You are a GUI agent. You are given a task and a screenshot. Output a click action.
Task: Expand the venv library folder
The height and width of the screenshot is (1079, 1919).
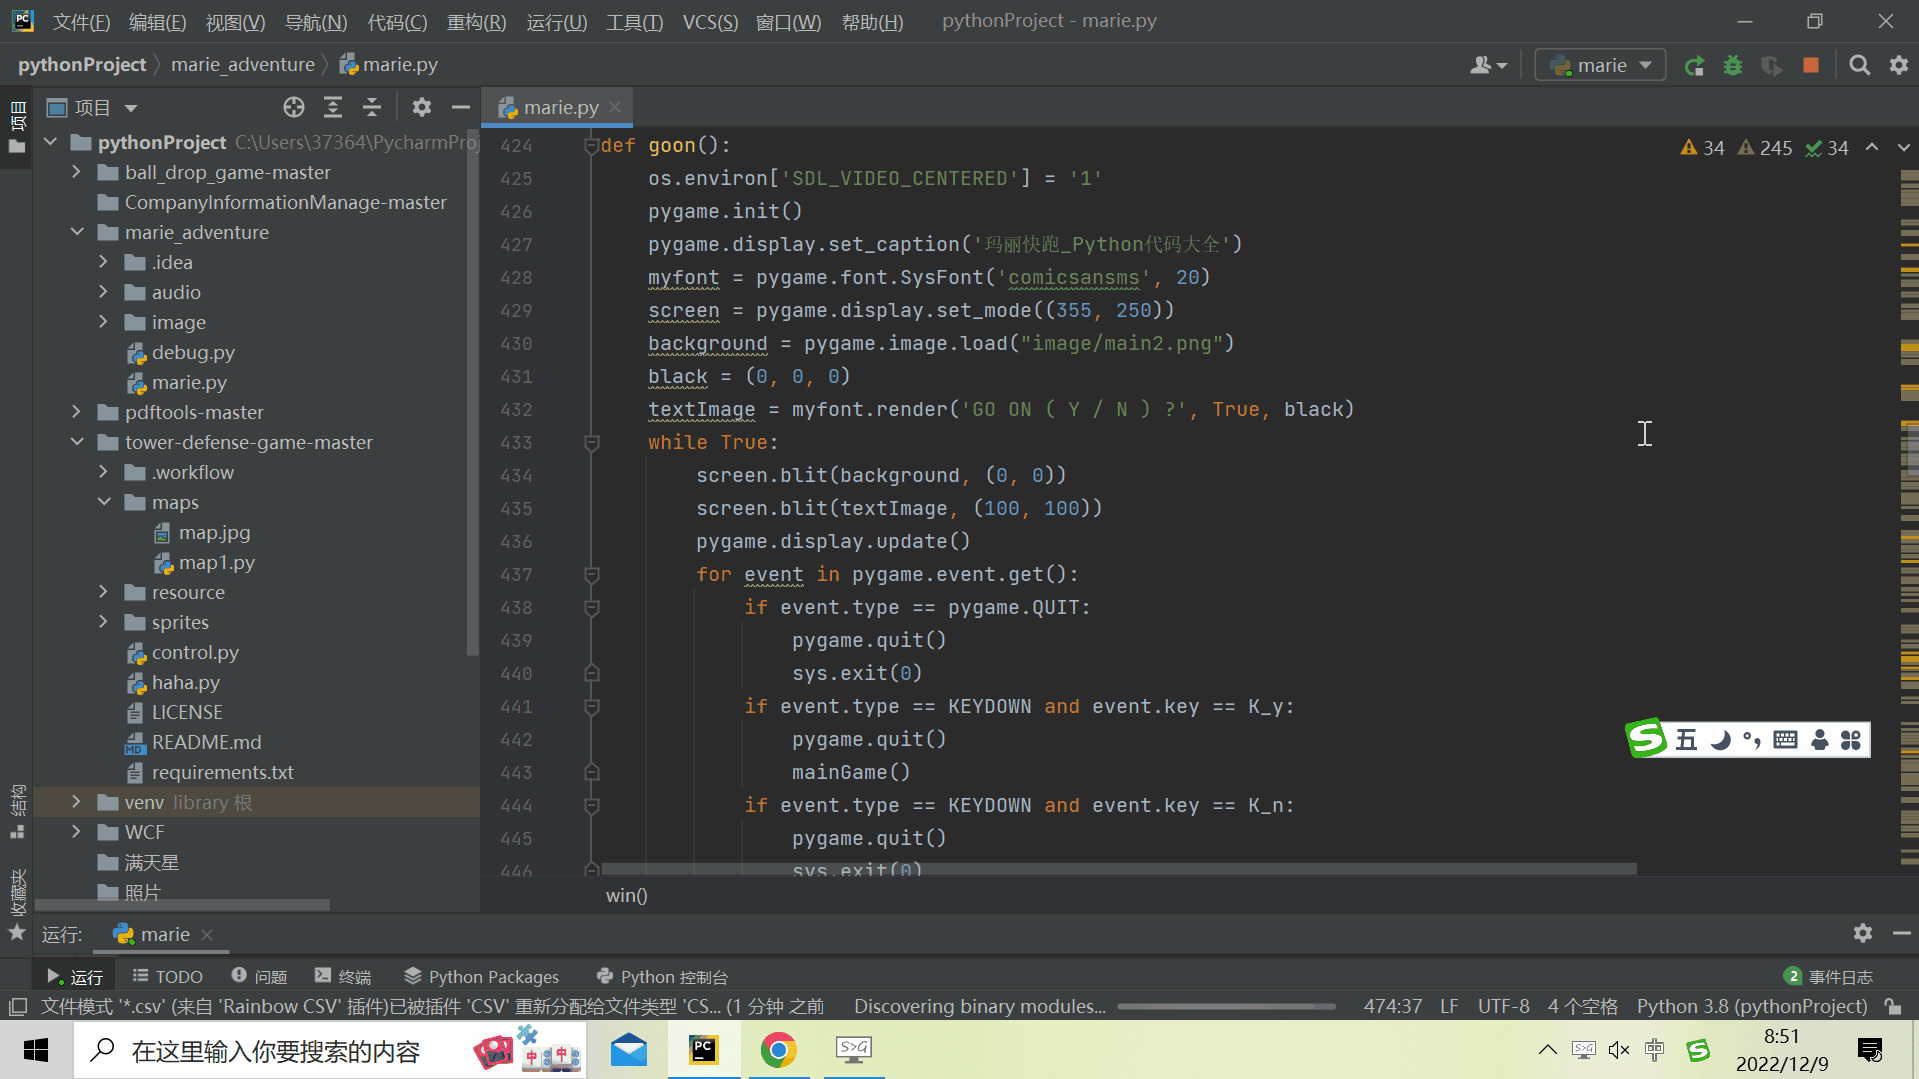[76, 802]
